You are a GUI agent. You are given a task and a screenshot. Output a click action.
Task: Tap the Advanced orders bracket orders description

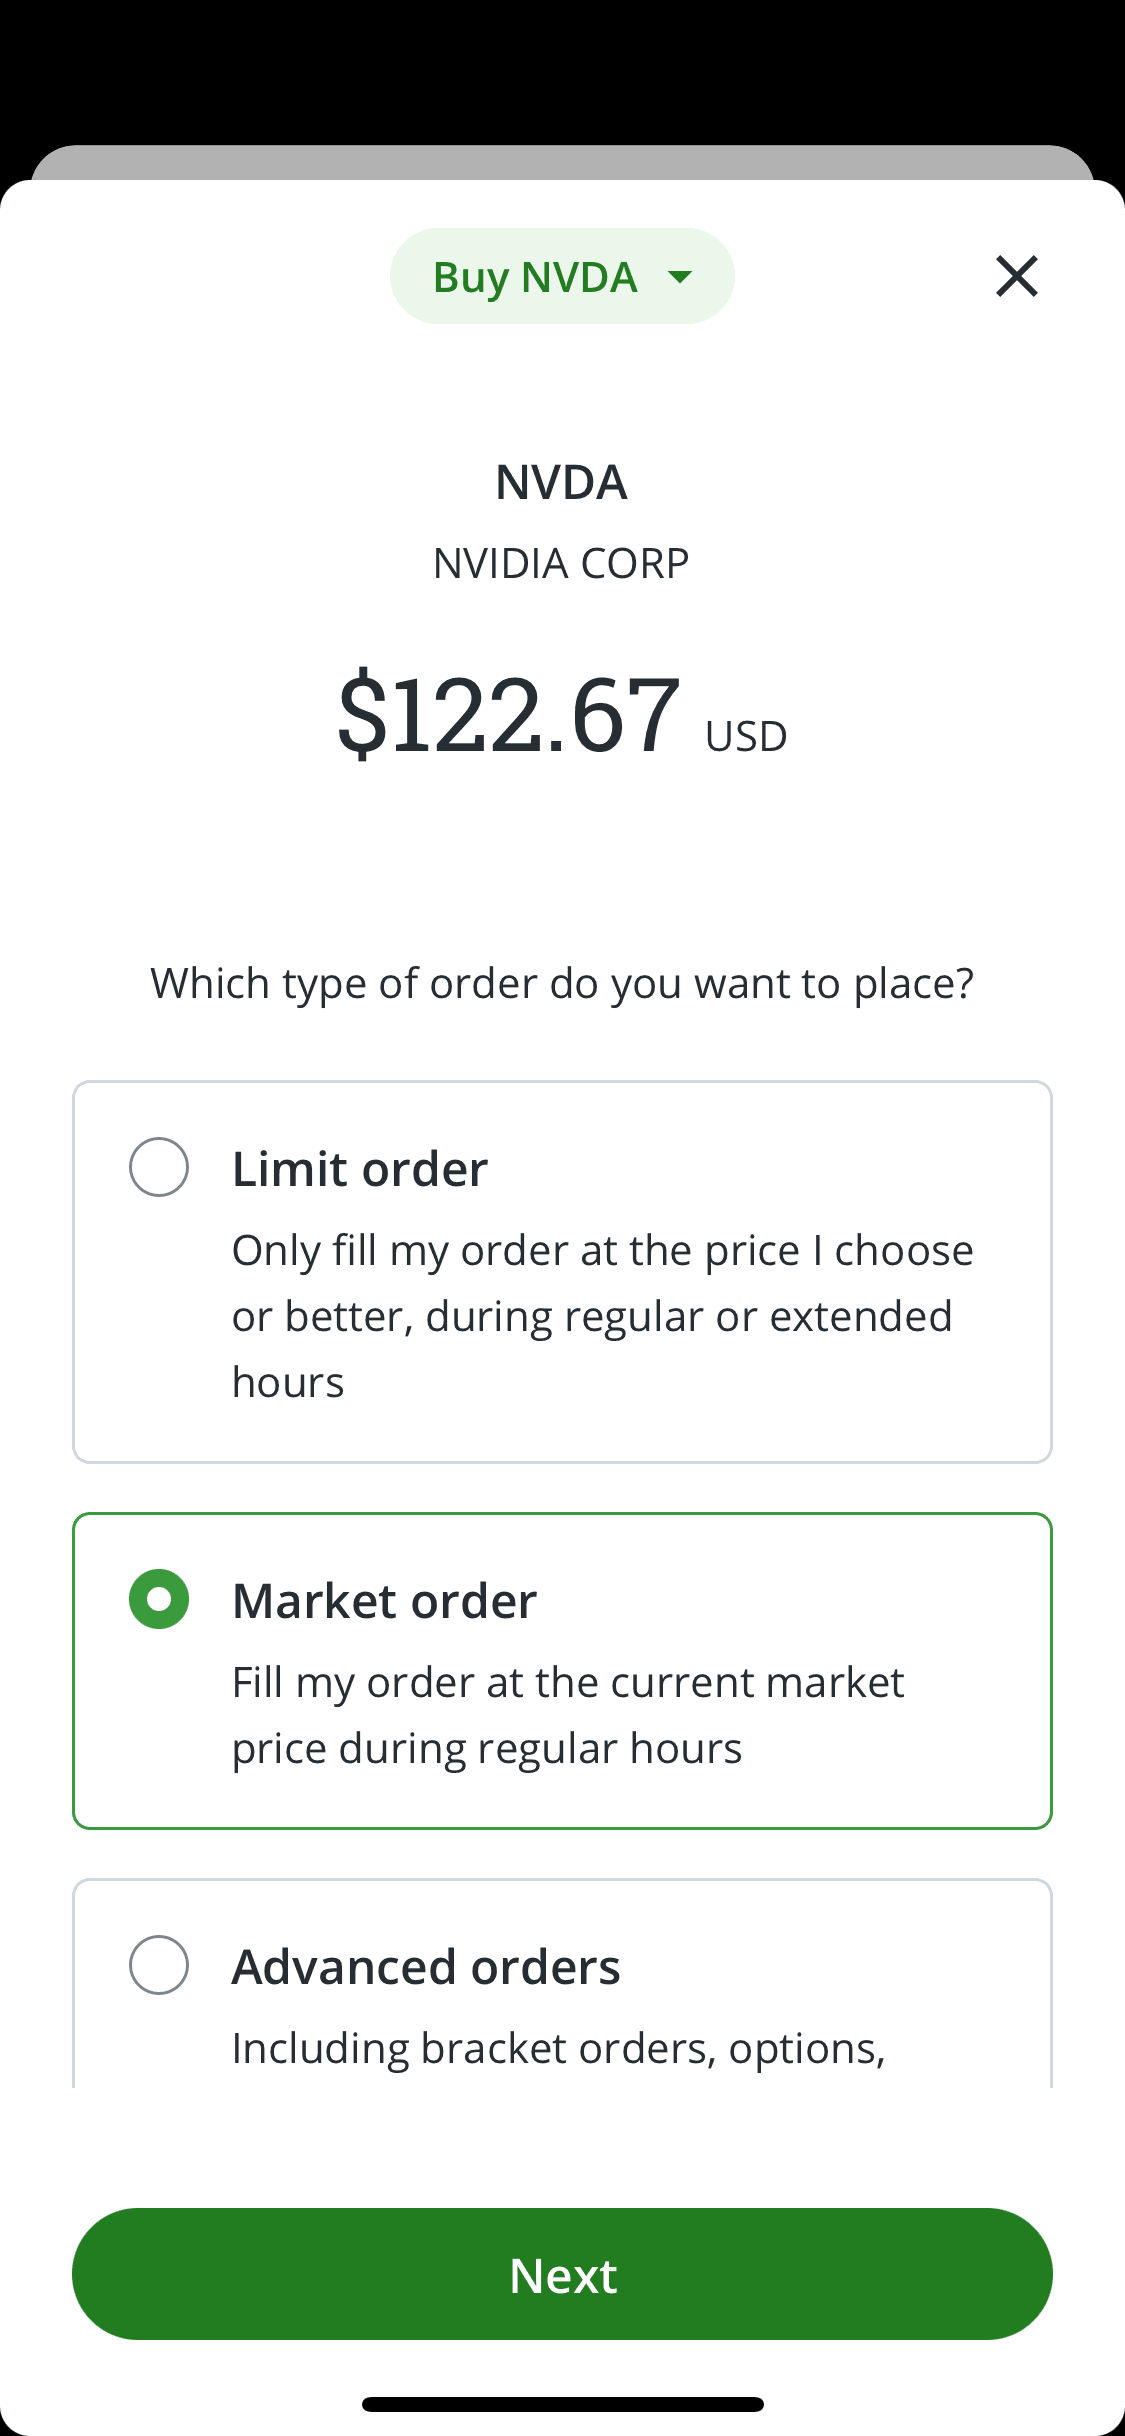point(558,2048)
